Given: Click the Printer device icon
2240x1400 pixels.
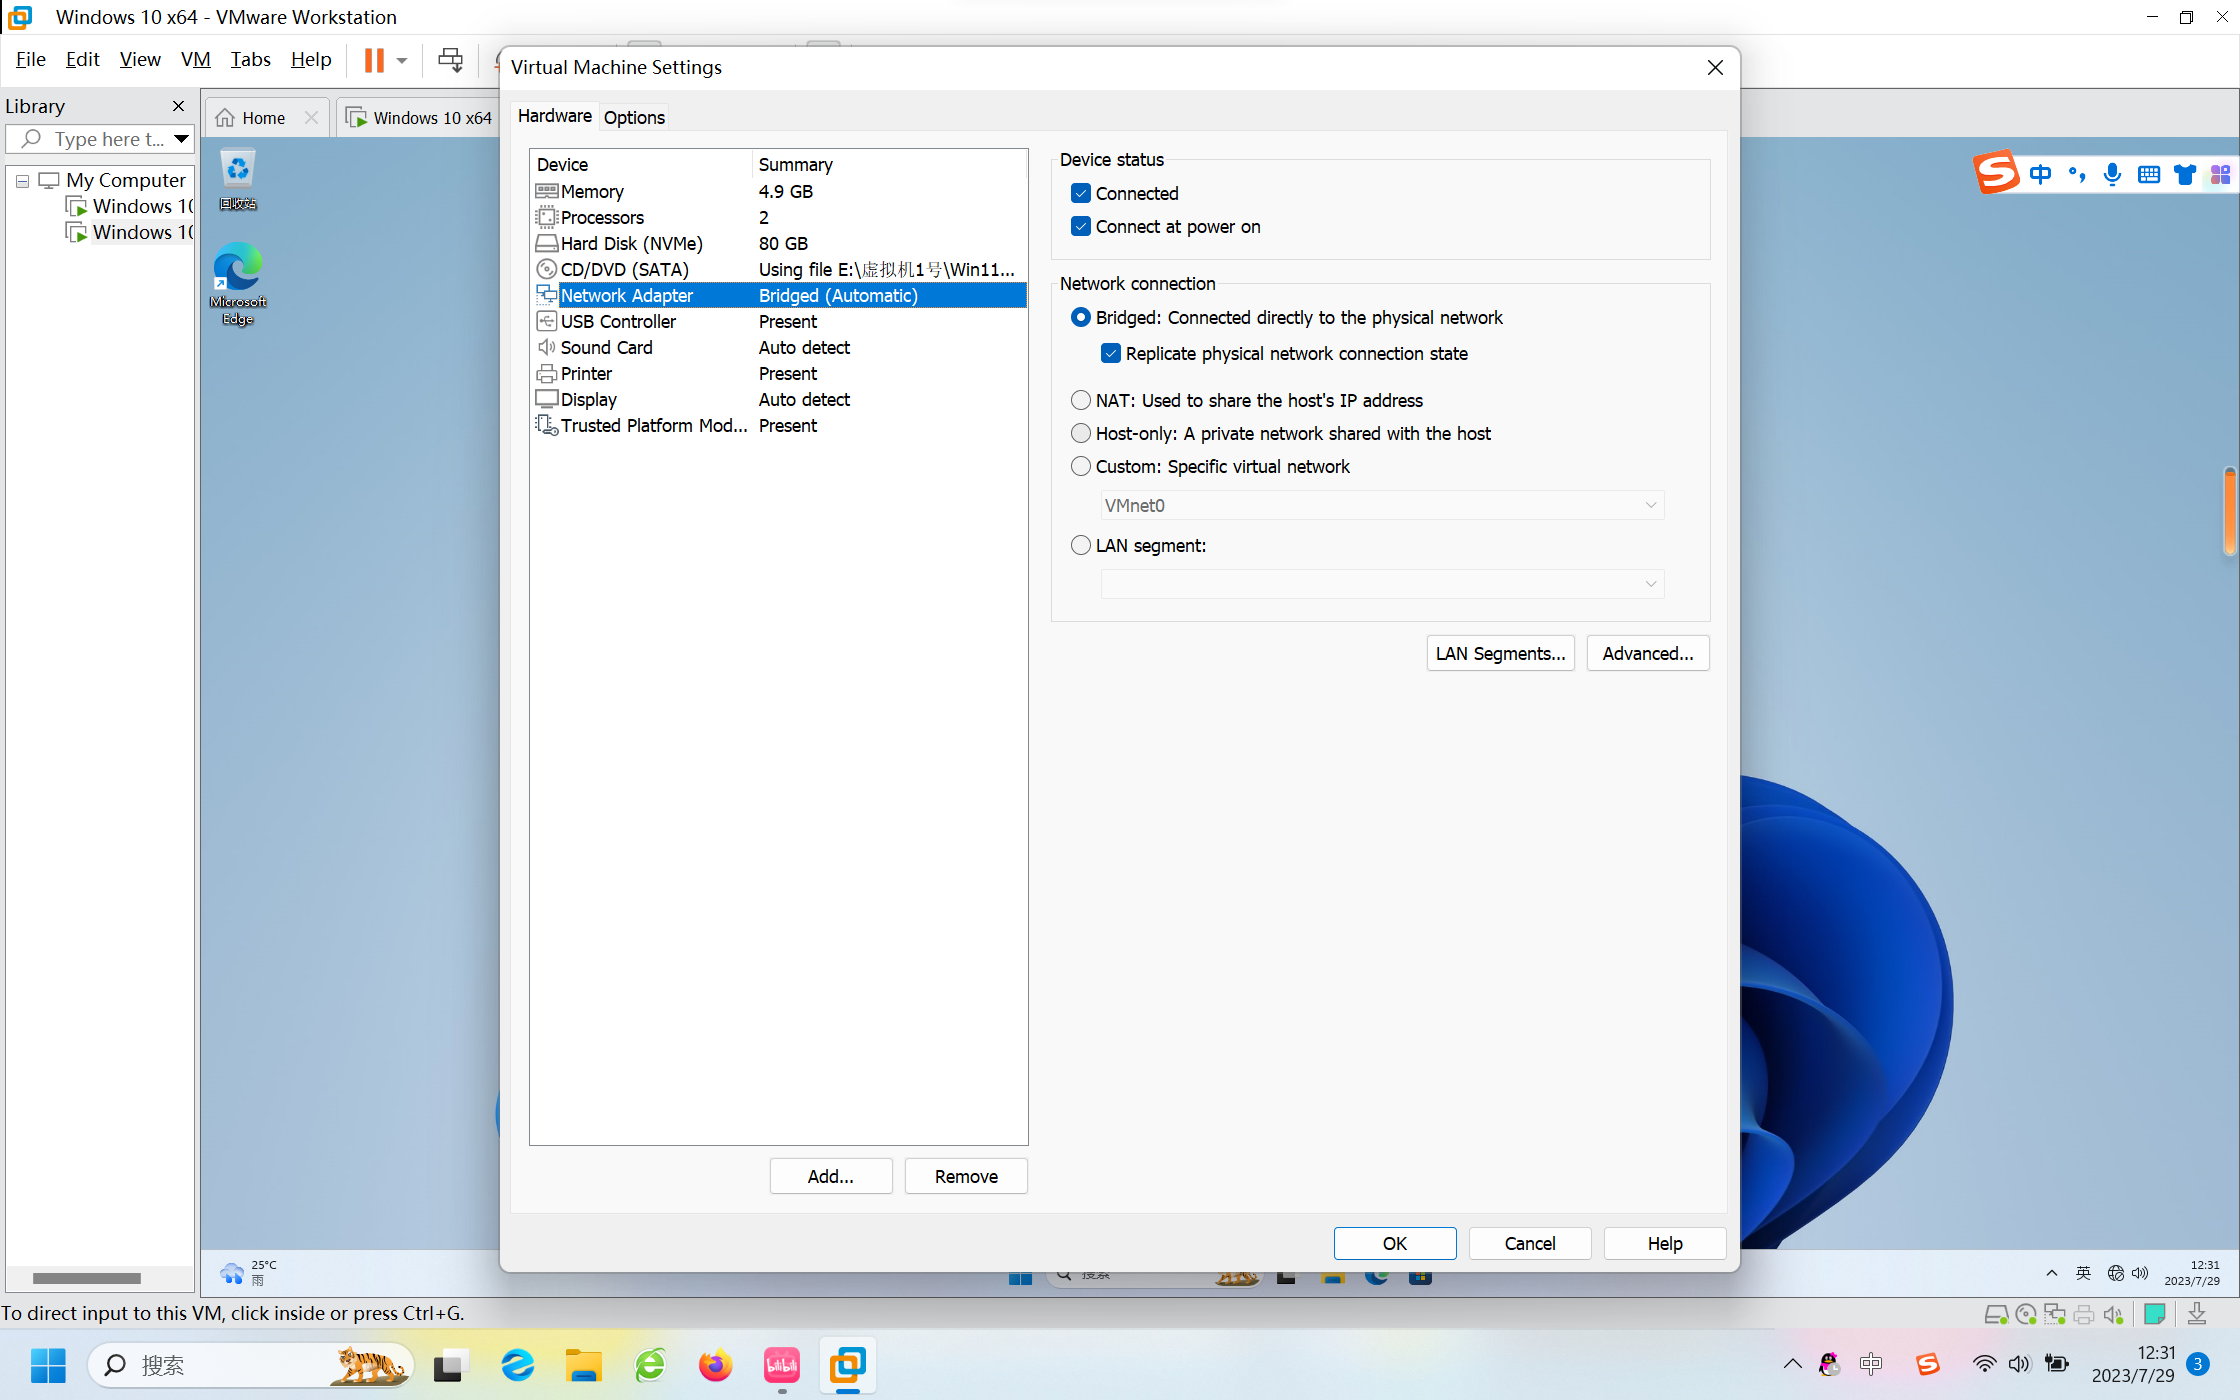Looking at the screenshot, I should click(x=546, y=373).
